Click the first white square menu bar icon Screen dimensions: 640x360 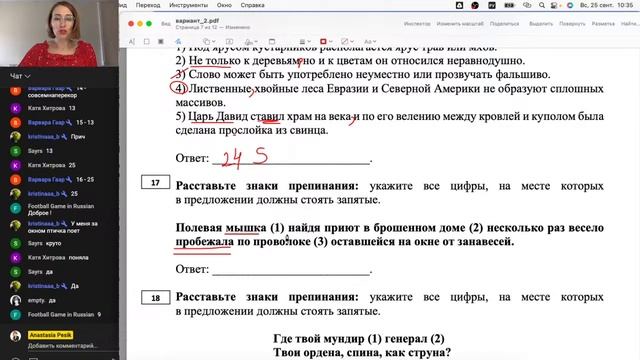tap(459, 5)
